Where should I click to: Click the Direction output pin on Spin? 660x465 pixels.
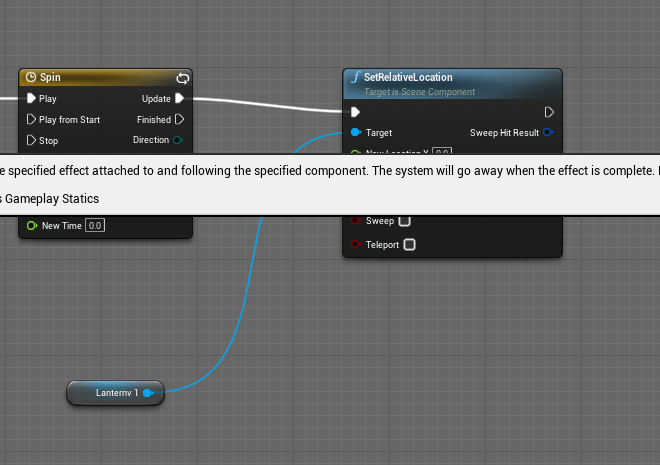pos(178,140)
